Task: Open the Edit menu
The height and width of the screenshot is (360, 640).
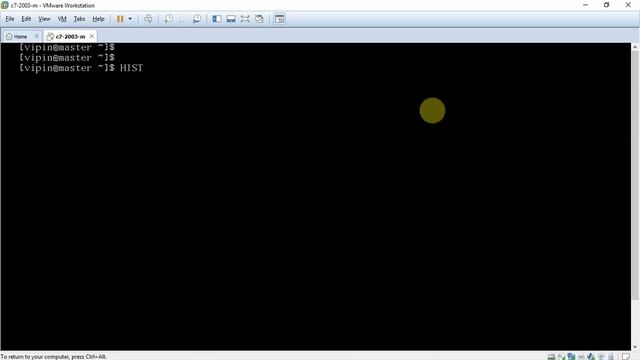Action: coord(26,19)
